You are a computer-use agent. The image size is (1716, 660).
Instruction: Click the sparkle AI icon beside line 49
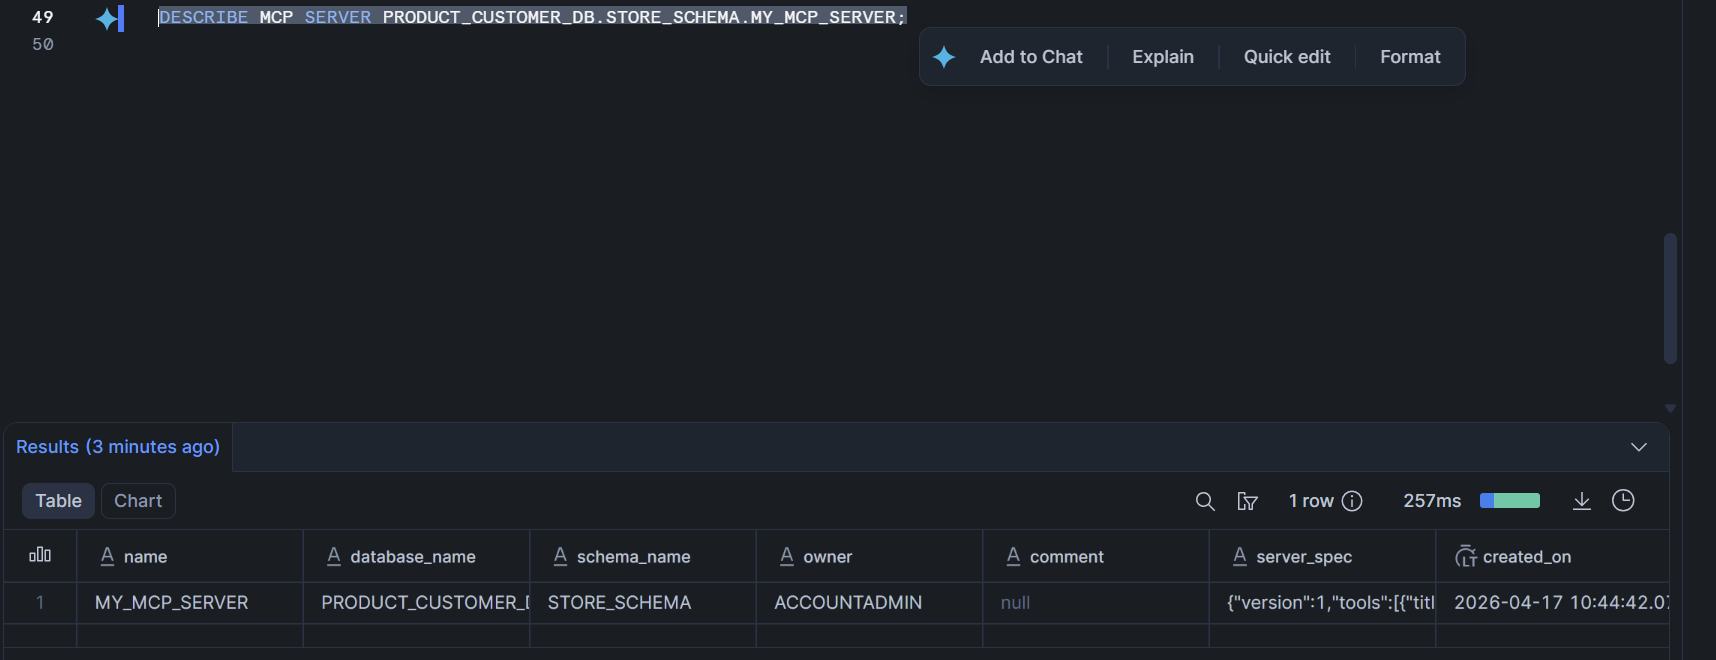(x=107, y=18)
